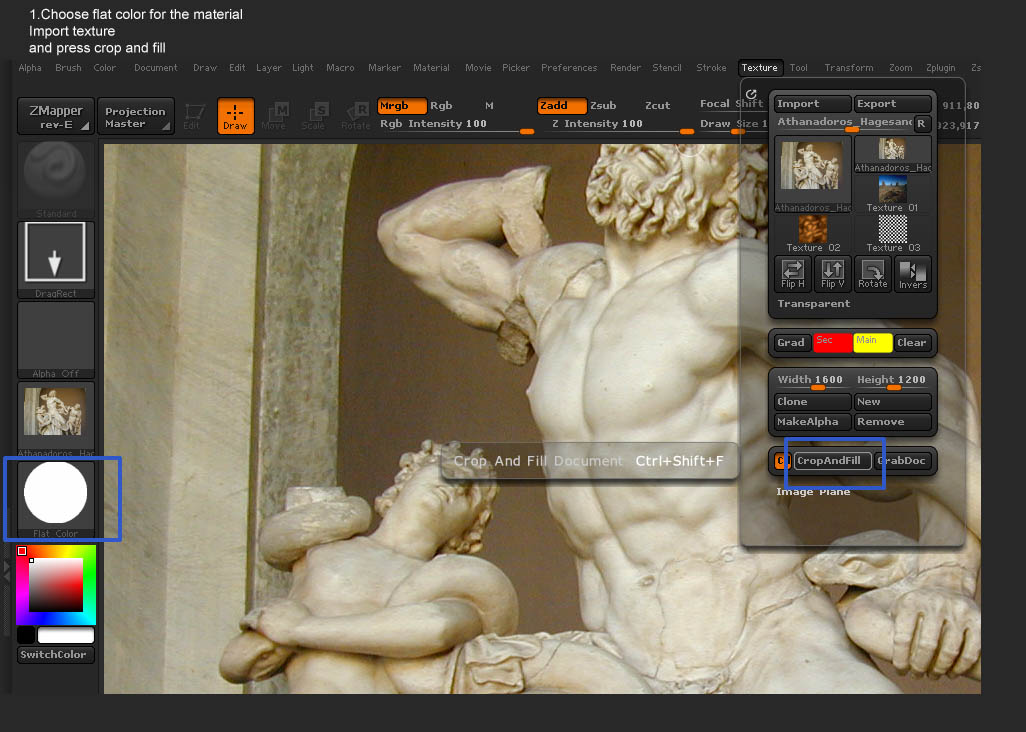Select the Rotate tool in top toolbar
This screenshot has width=1026, height=732.
click(x=355, y=116)
